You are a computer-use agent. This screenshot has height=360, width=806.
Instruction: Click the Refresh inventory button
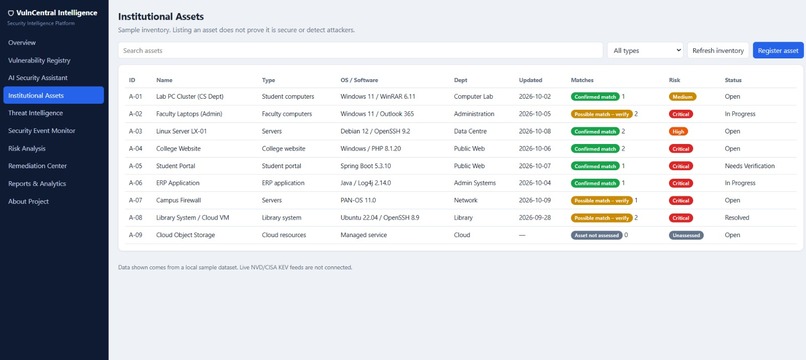(x=718, y=50)
